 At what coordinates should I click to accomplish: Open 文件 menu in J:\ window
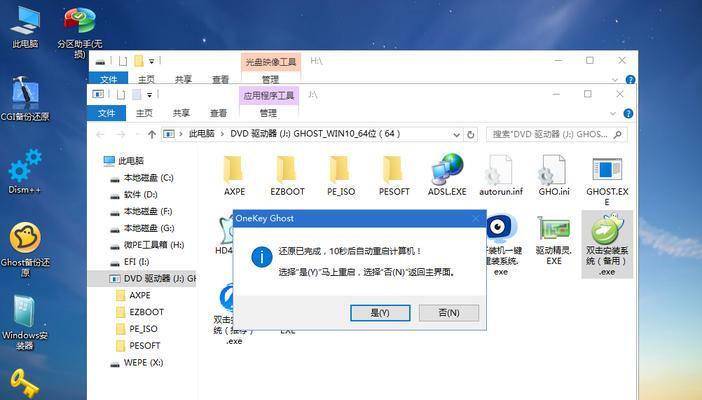(x=107, y=113)
